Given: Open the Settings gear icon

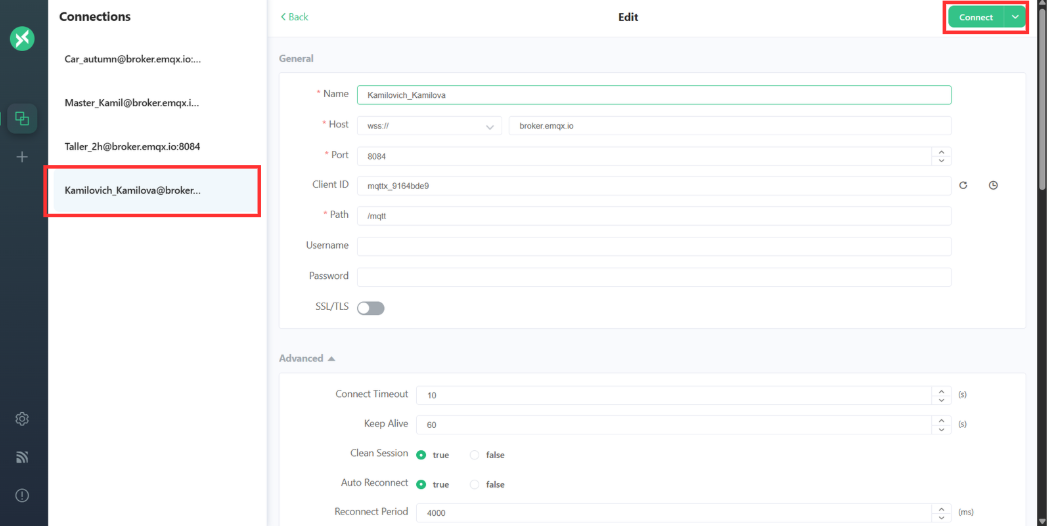Looking at the screenshot, I should (22, 419).
